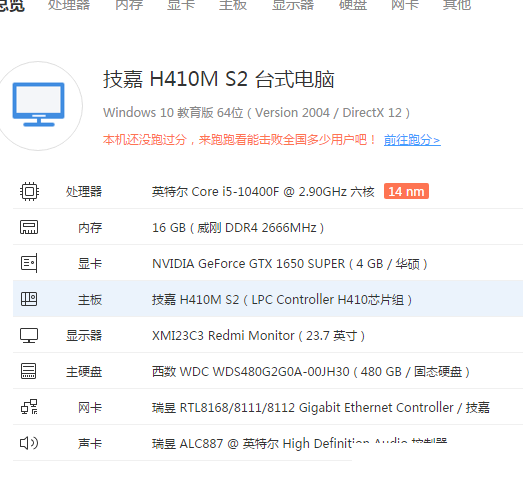Click the graphics card icon

coord(29,263)
